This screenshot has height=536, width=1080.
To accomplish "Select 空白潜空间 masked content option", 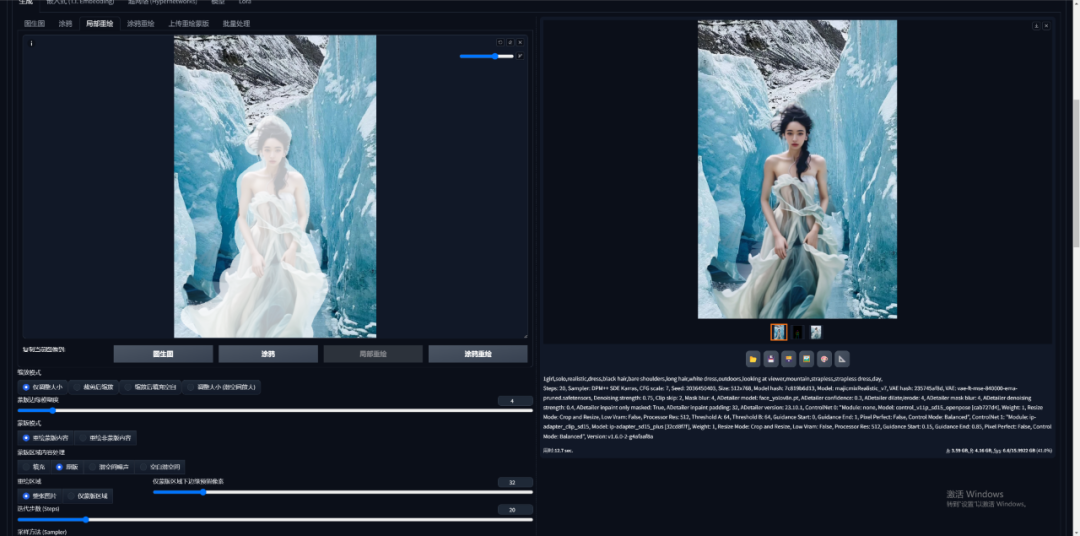I will [160, 467].
